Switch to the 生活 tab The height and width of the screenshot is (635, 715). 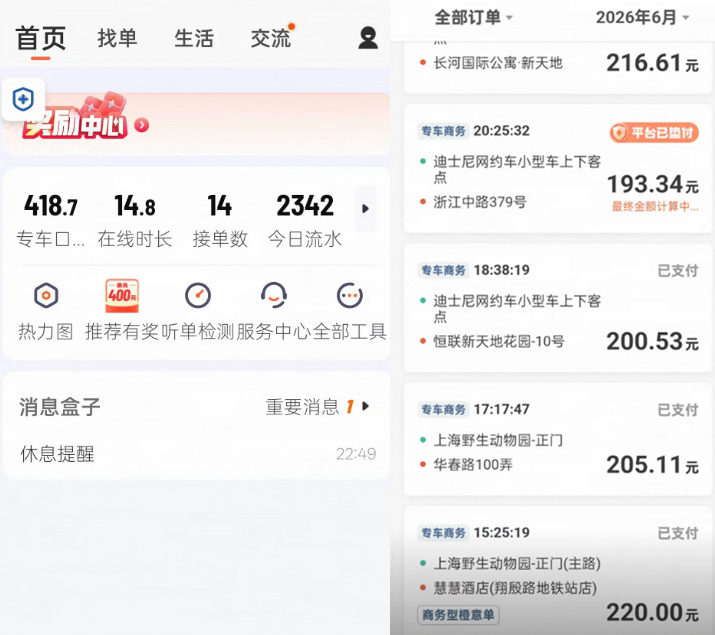[194, 38]
